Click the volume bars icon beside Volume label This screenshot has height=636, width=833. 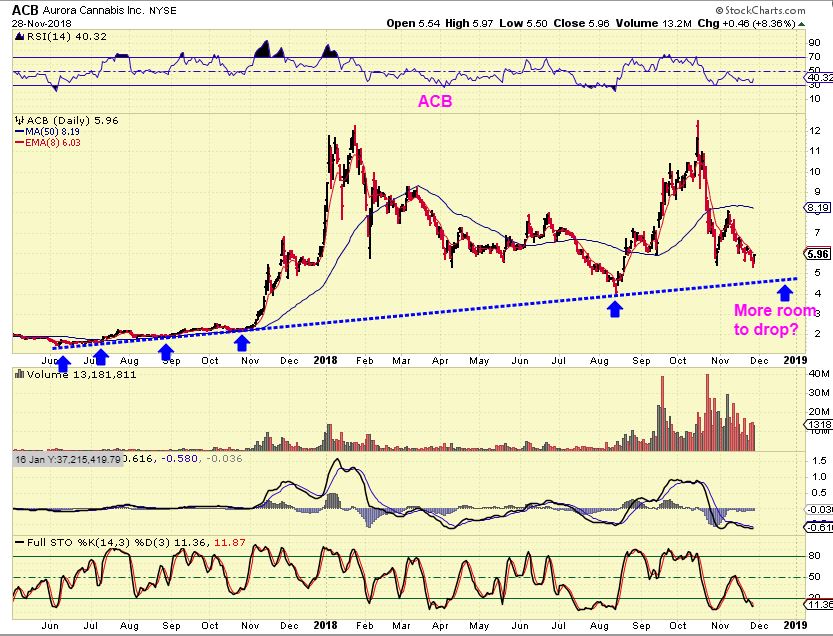(19, 374)
